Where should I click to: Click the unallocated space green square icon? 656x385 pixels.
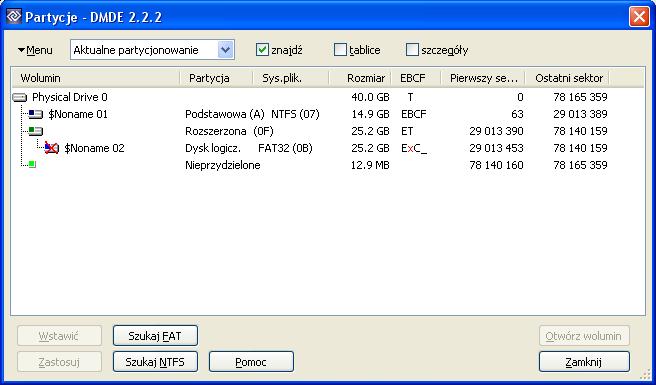tap(32, 165)
